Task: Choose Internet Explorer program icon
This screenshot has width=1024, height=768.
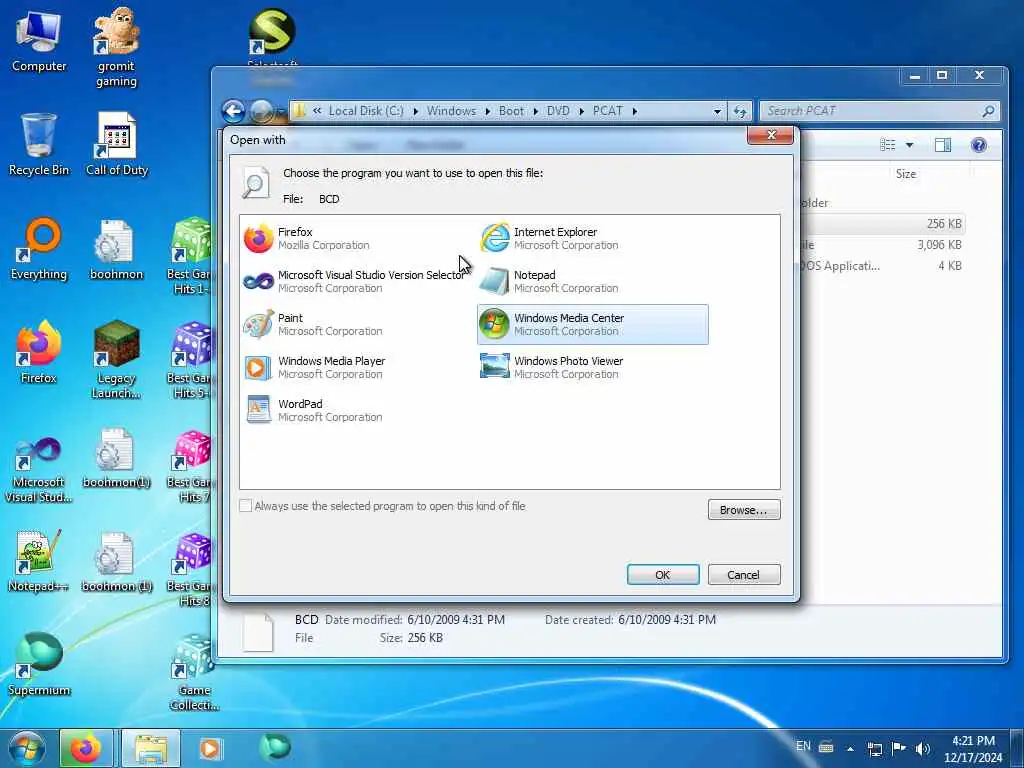Action: pyautogui.click(x=494, y=238)
